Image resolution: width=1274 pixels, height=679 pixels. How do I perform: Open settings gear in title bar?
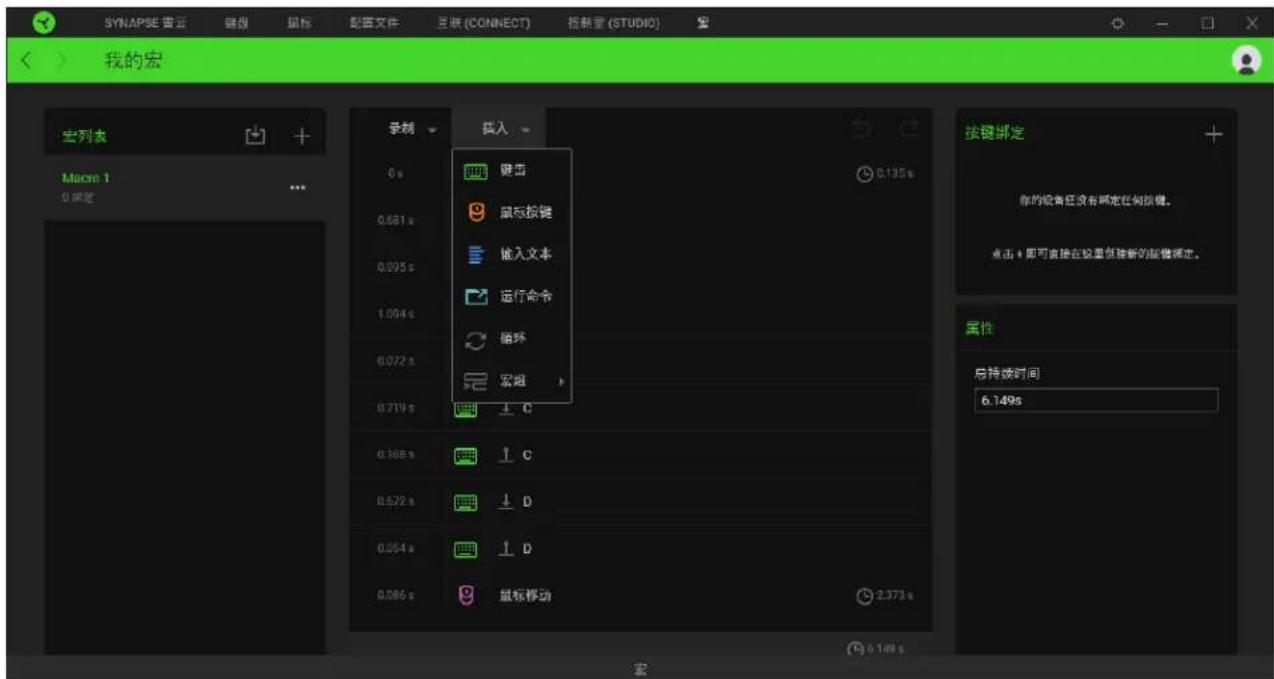1117,23
